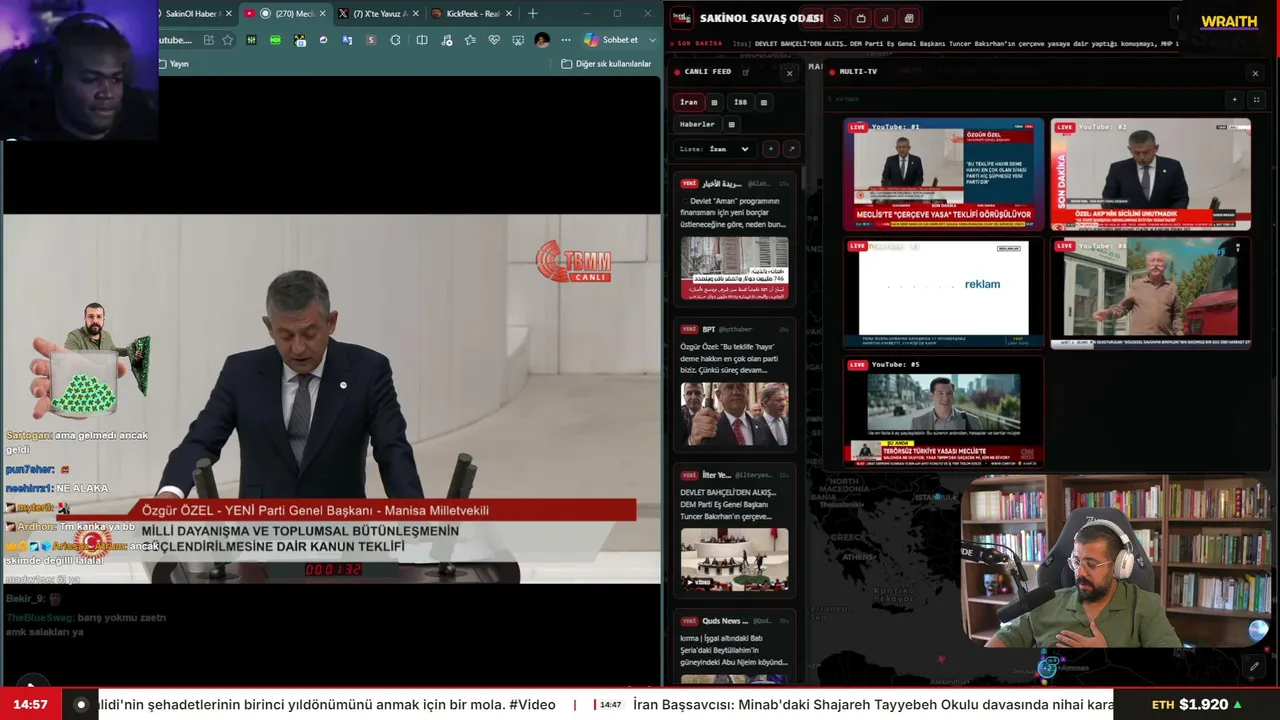The image size is (1280, 720).
Task: Add a new list with plus button
Action: pyautogui.click(x=770, y=149)
